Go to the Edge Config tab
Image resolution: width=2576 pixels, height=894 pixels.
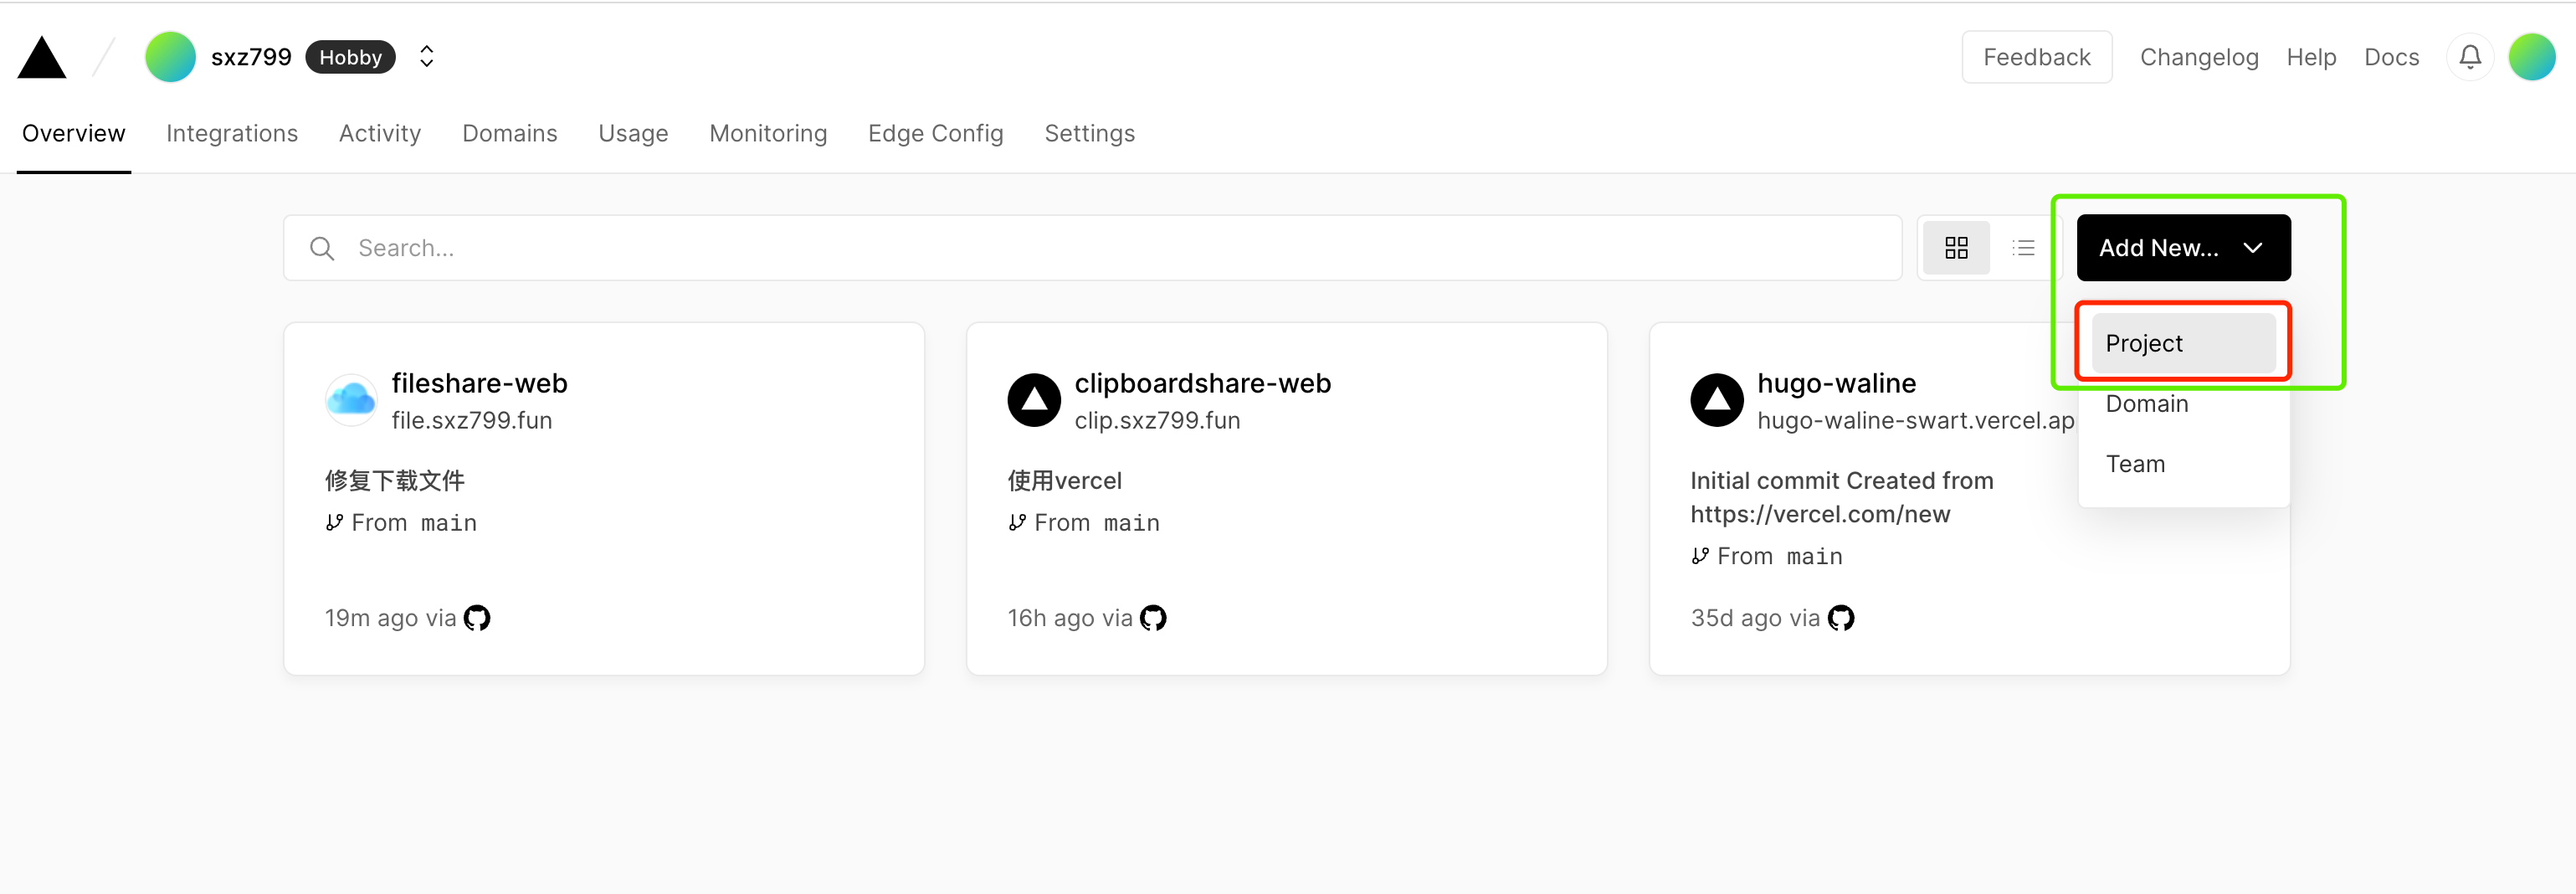935,134
